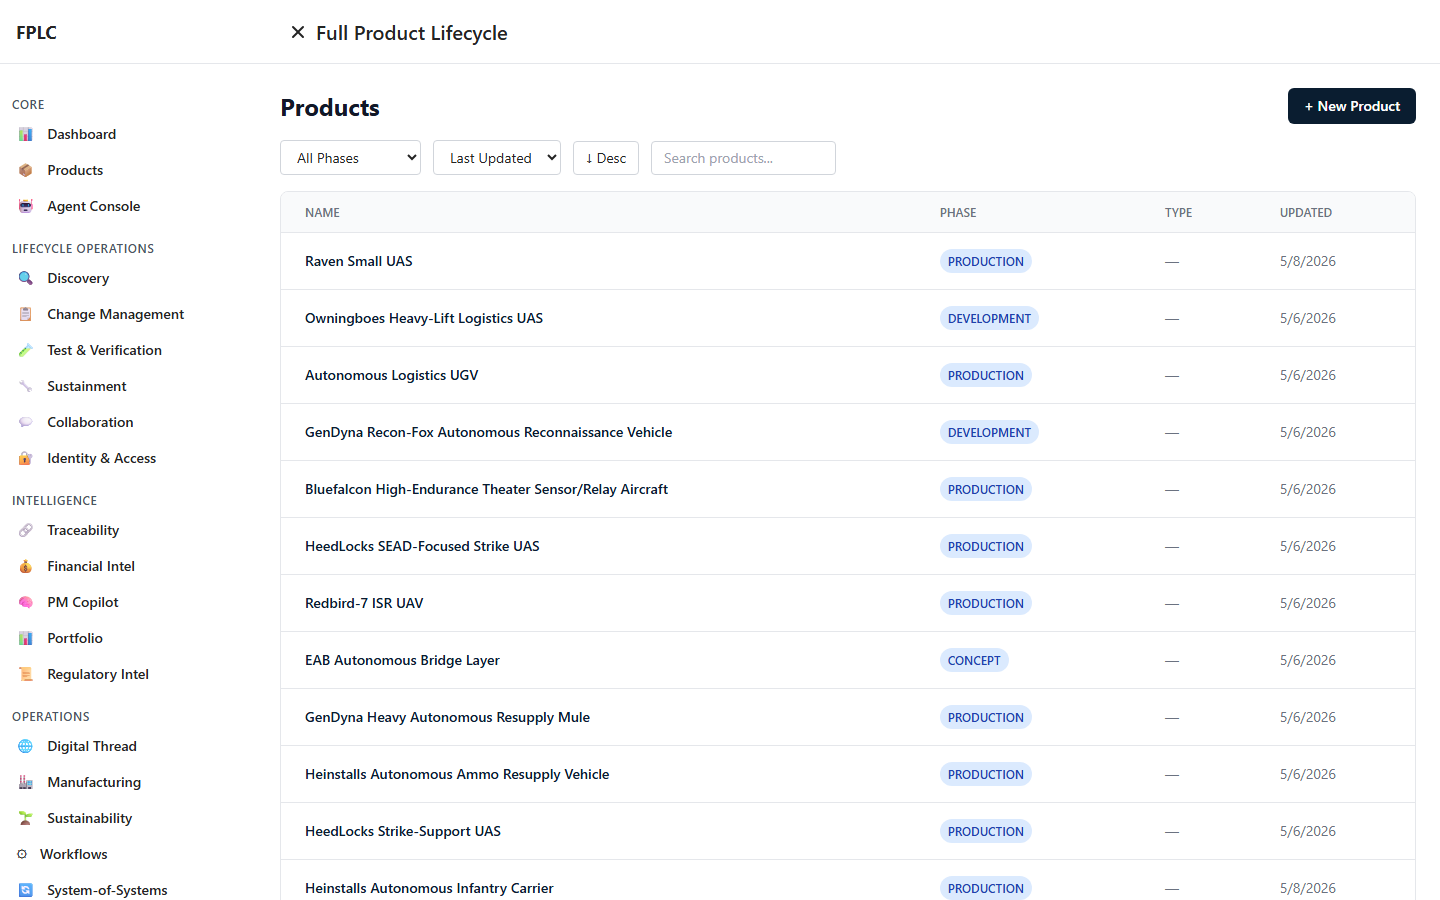Image resolution: width=1440 pixels, height=900 pixels.
Task: Click Raven Small UAS PRODUCTION badge
Action: coord(986,261)
